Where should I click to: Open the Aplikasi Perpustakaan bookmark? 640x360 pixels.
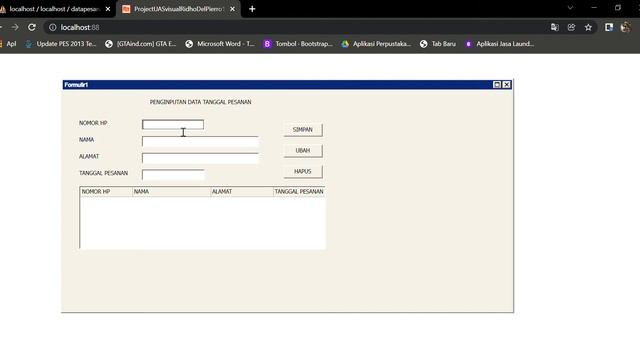coord(376,44)
